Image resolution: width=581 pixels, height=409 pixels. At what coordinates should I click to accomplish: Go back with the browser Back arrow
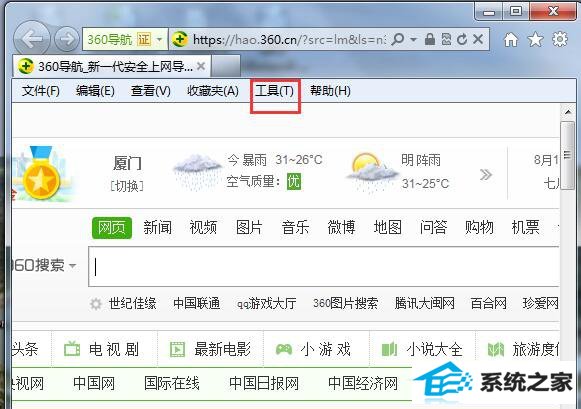coord(32,39)
